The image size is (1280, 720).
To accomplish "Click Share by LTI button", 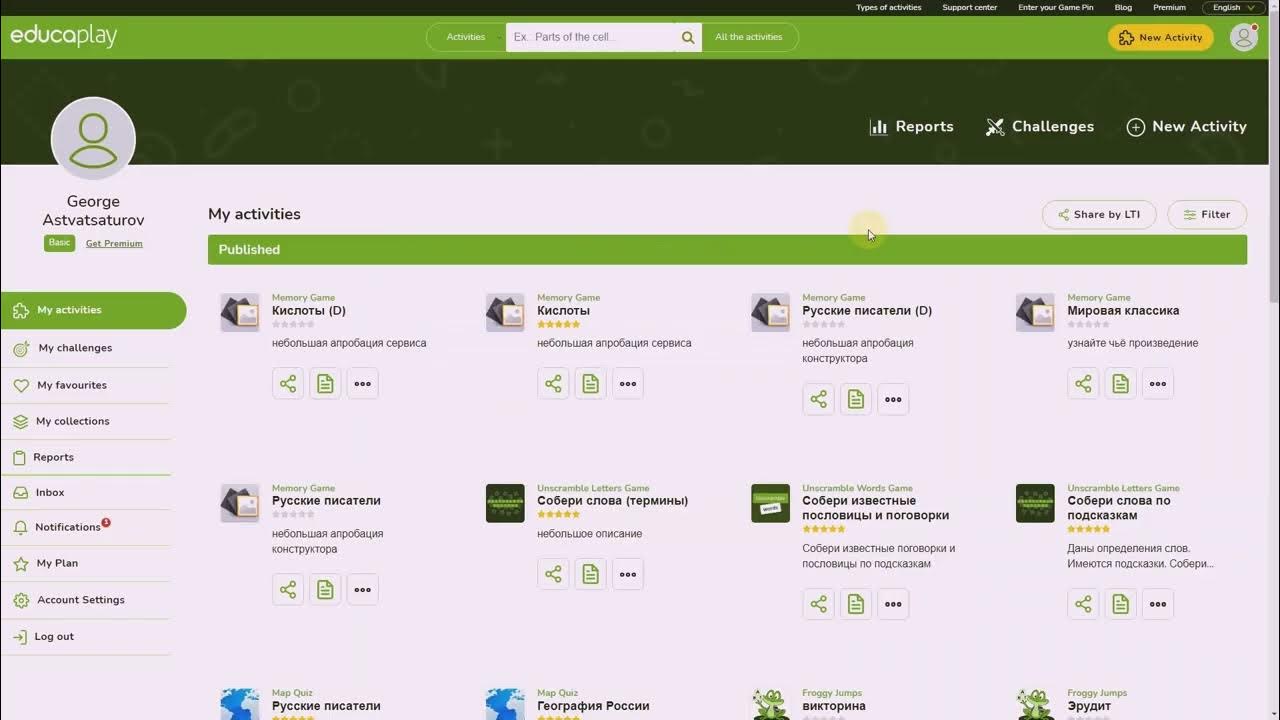I will pyautogui.click(x=1099, y=214).
